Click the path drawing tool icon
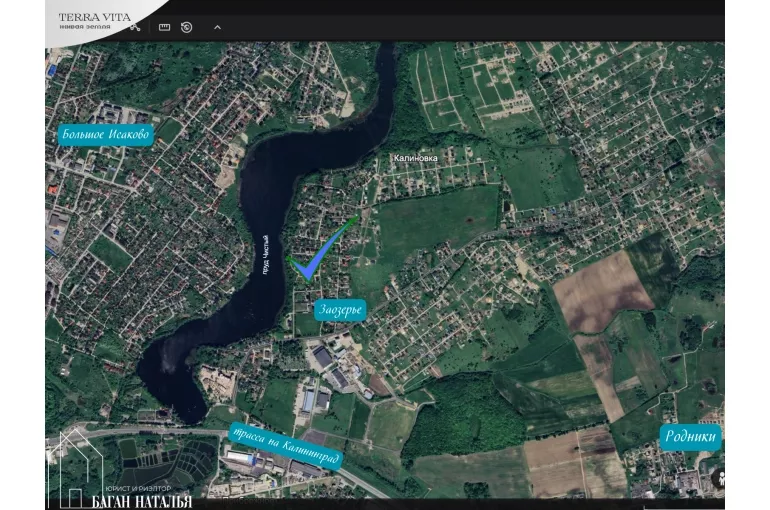770x510 pixels. (x=135, y=27)
